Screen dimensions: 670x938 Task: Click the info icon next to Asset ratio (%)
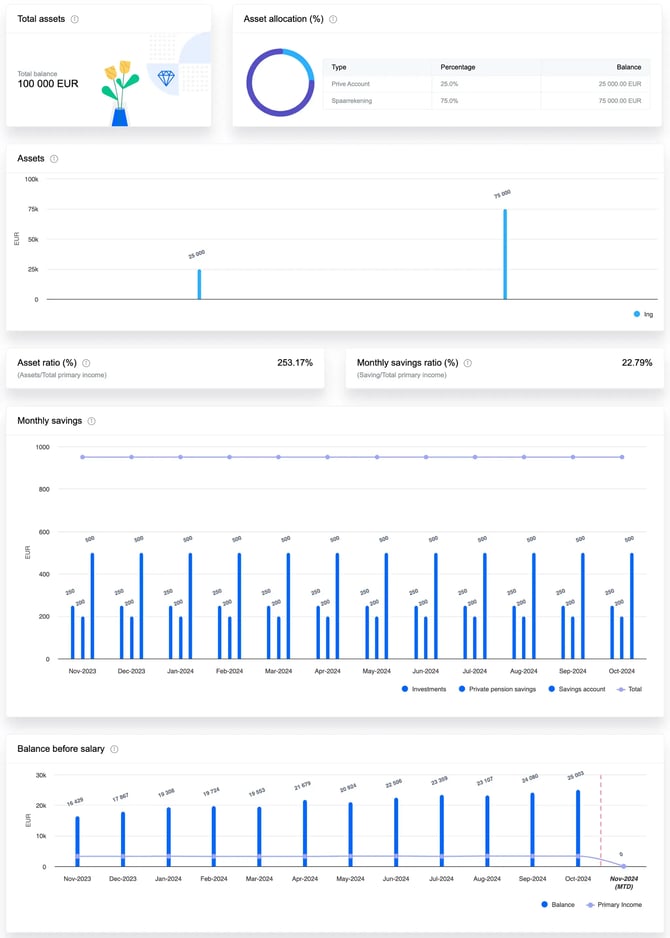(x=86, y=363)
